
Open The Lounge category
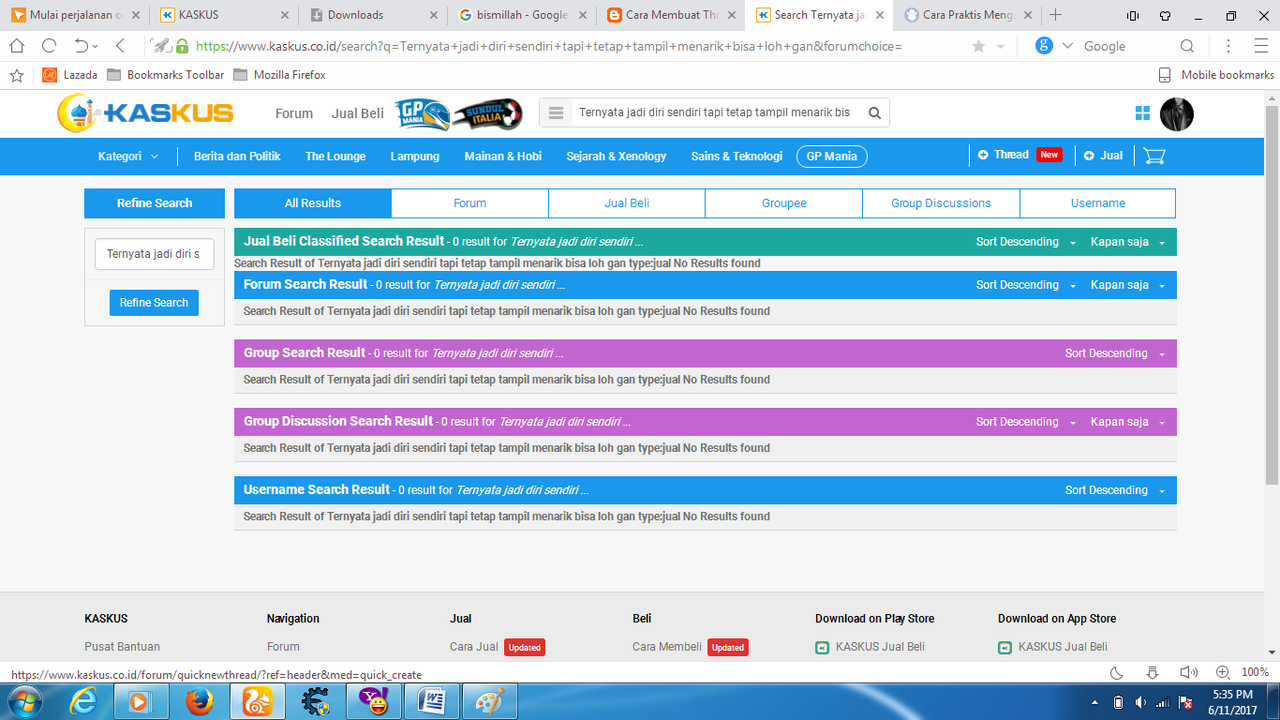click(335, 156)
